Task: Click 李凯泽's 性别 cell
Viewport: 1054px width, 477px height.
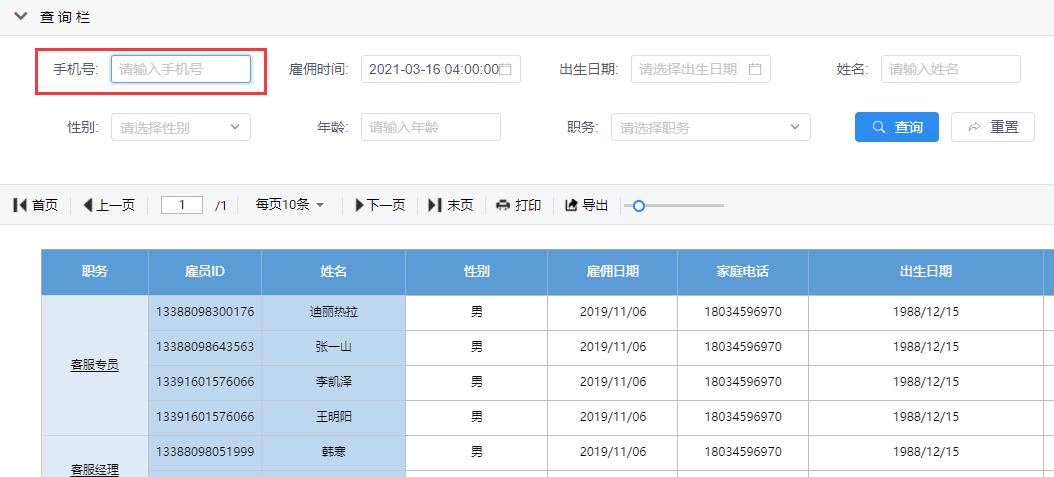Action: click(x=477, y=382)
